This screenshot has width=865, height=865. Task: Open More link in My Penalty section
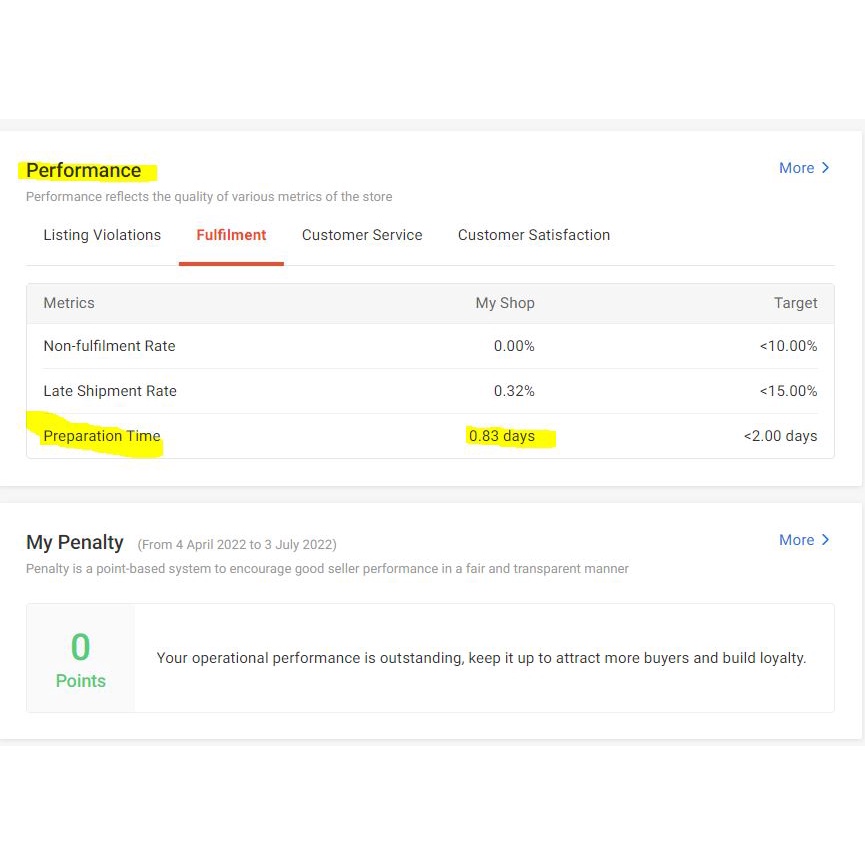(797, 540)
